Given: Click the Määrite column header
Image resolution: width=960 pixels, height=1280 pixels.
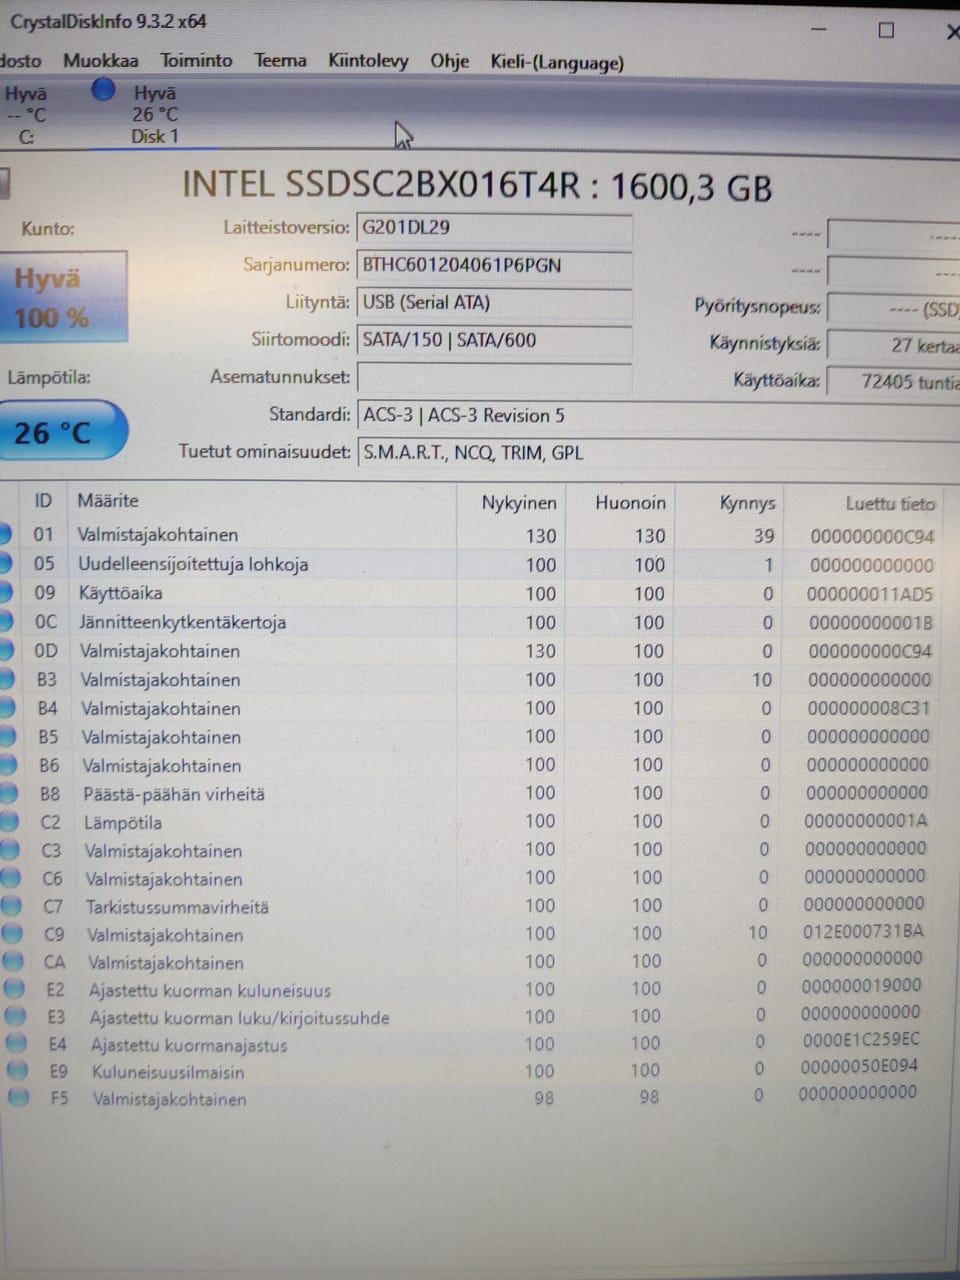Looking at the screenshot, I should (263, 501).
